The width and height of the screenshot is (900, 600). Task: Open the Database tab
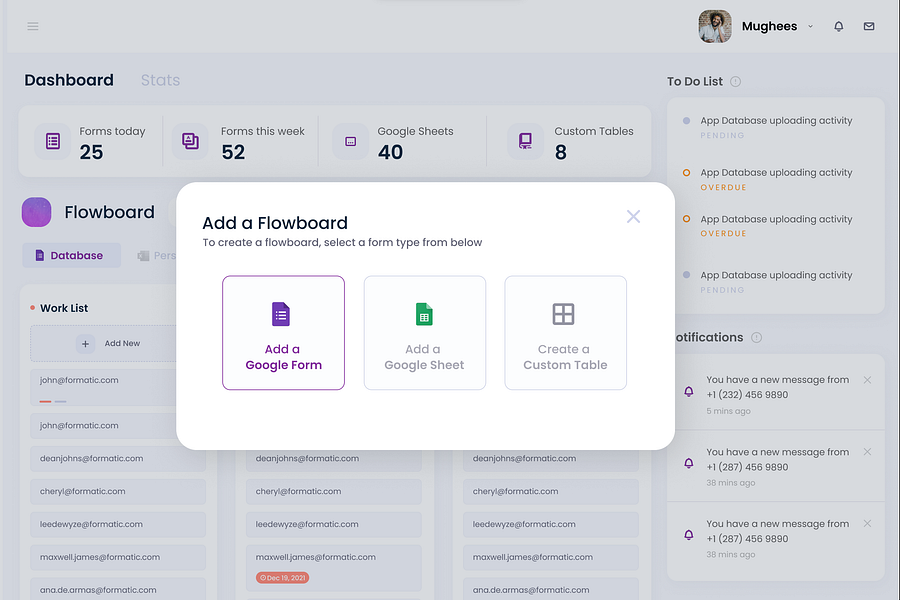[72, 256]
